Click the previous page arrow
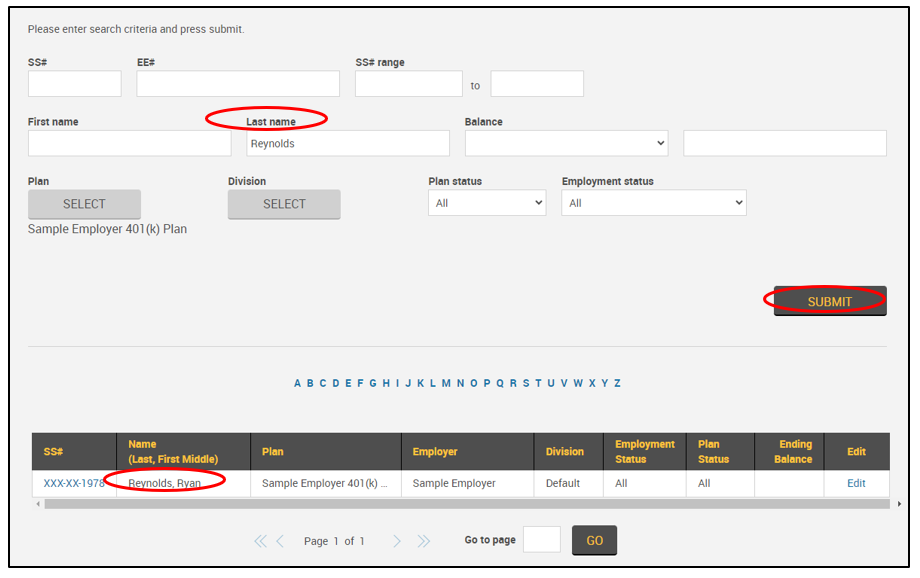The width and height of the screenshot is (920, 578). tap(280, 541)
